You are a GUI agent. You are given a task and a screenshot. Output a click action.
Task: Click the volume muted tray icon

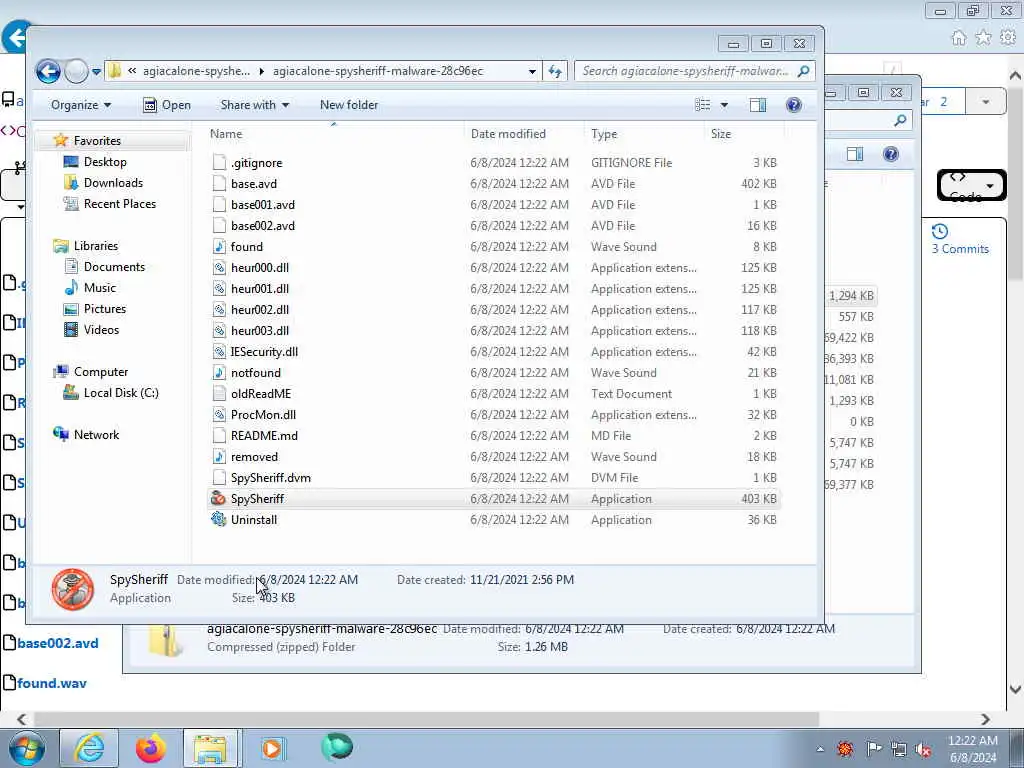(923, 749)
